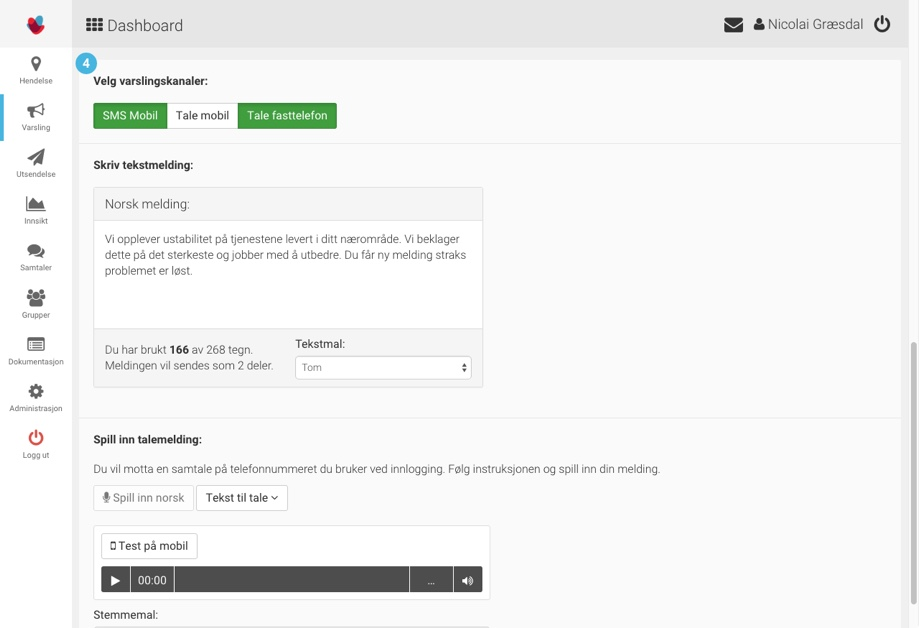Open the Tekstmal dropdown
The height and width of the screenshot is (628, 919).
[383, 368]
